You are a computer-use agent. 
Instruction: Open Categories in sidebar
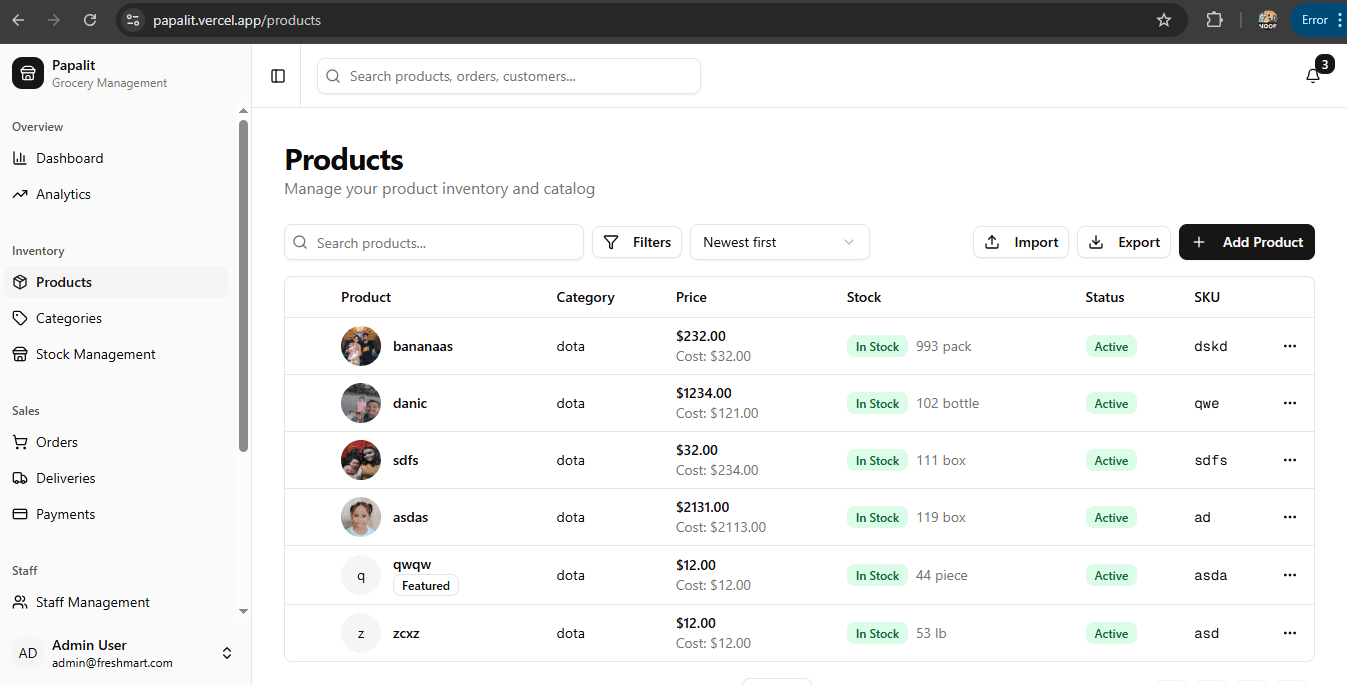click(x=115, y=318)
